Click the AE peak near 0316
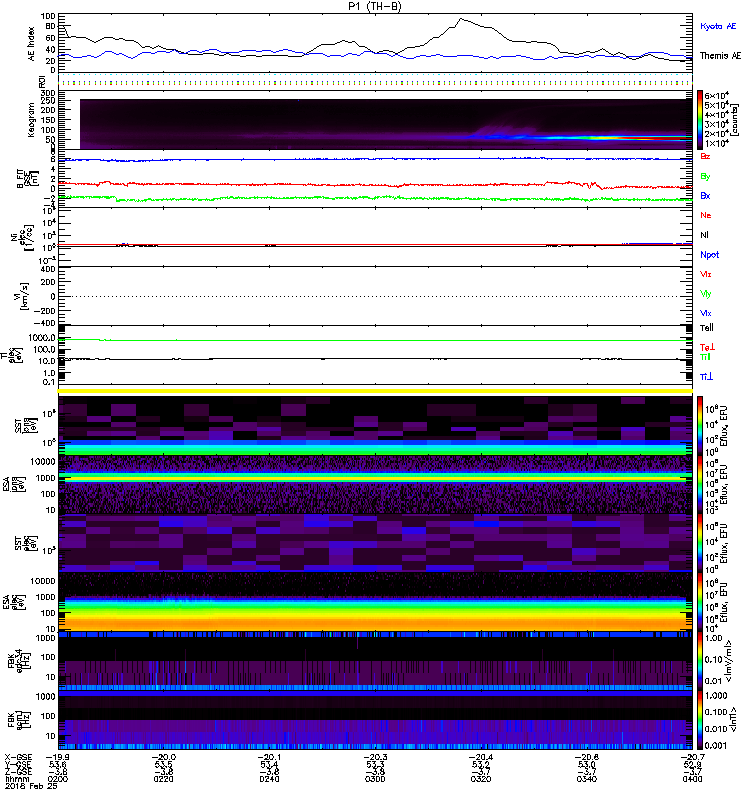 [461, 19]
